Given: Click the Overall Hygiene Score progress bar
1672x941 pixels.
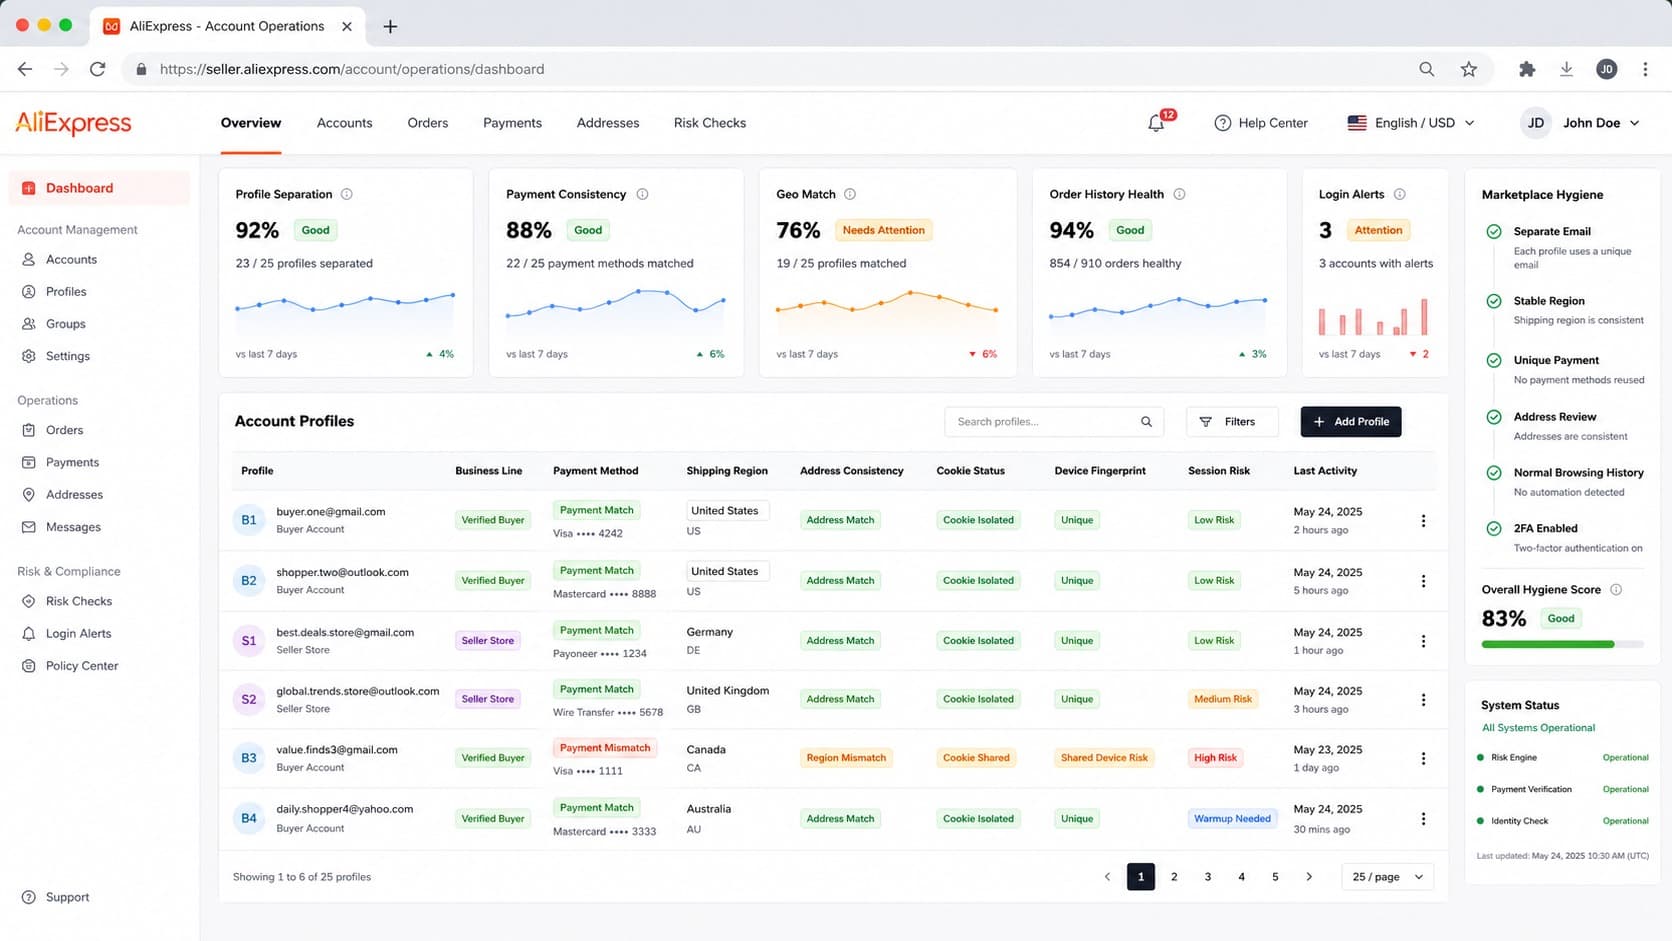Looking at the screenshot, I should (x=1562, y=645).
